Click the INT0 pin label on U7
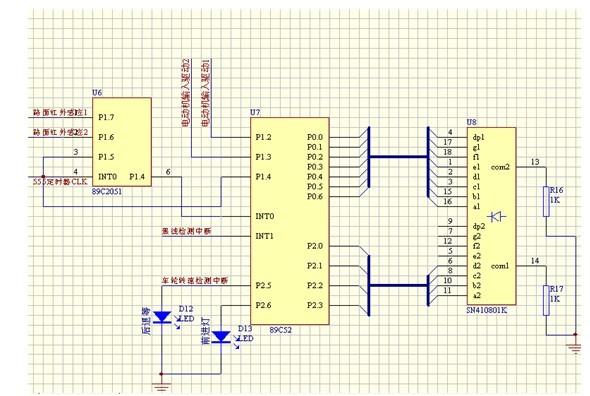Image resolution: width=590 pixels, height=396 pixels. [265, 216]
